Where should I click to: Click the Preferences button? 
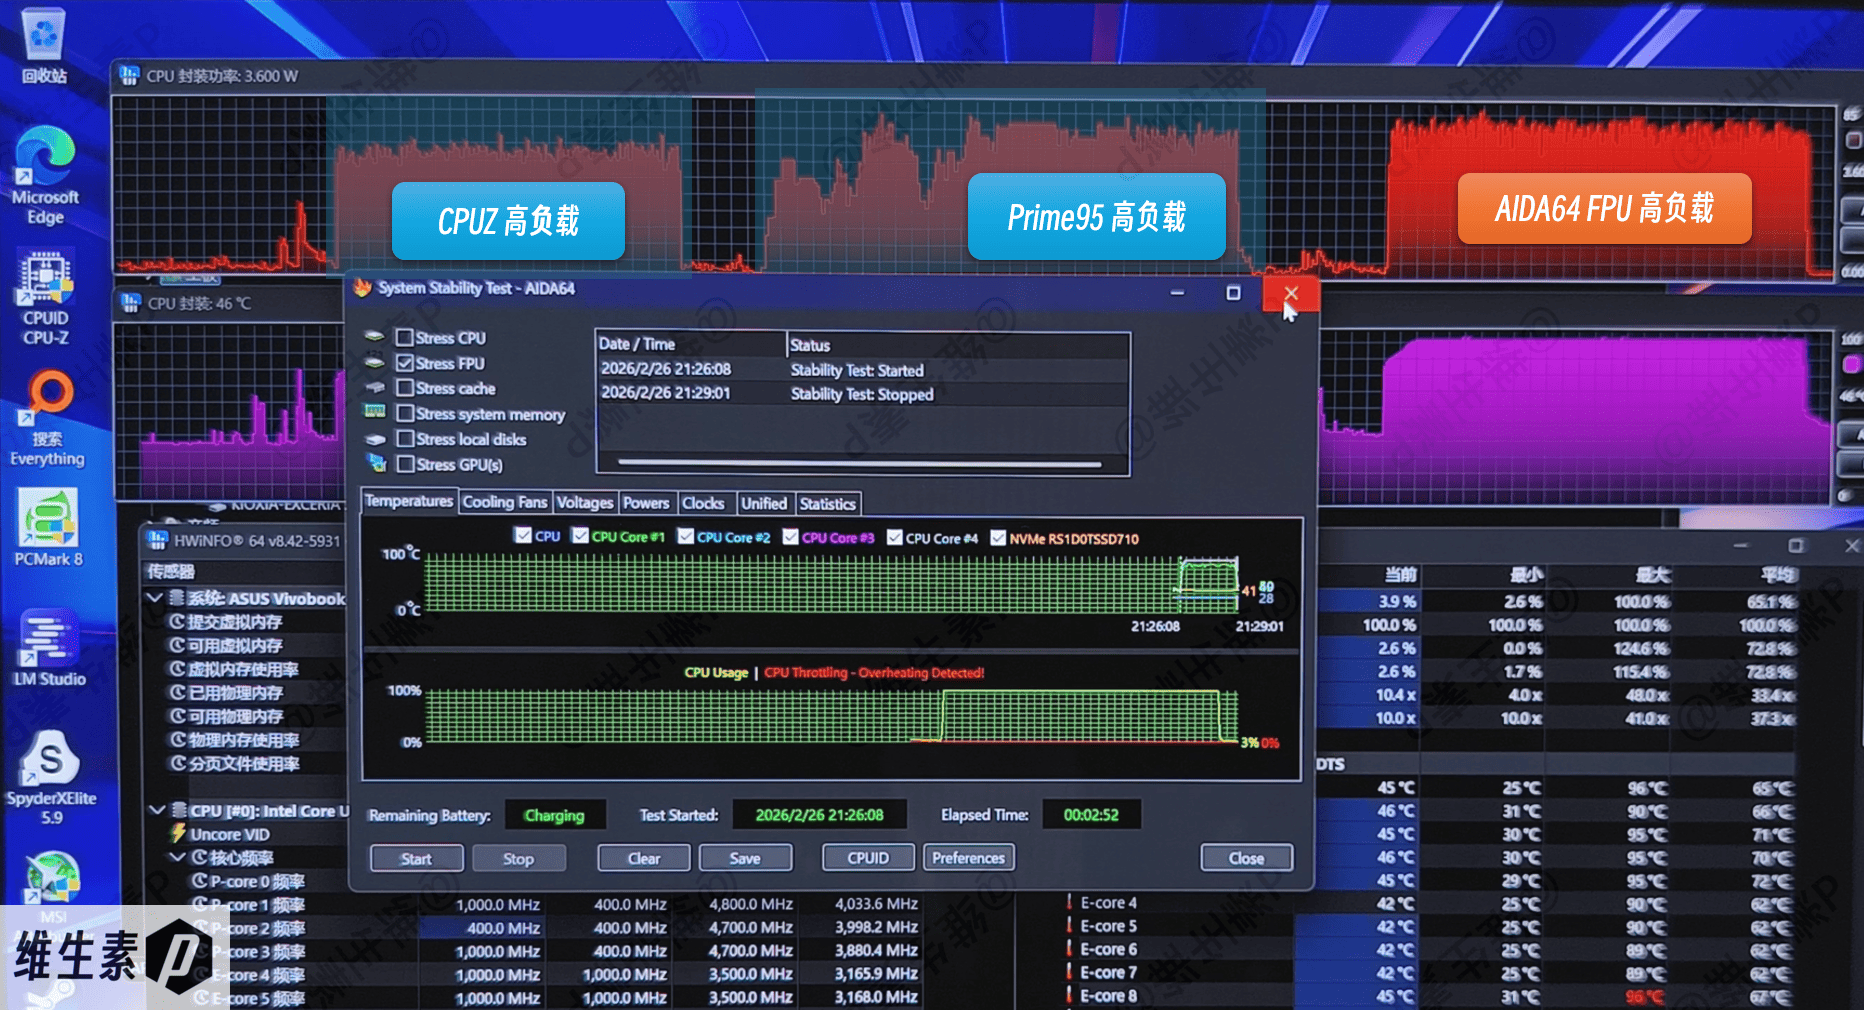point(967,858)
